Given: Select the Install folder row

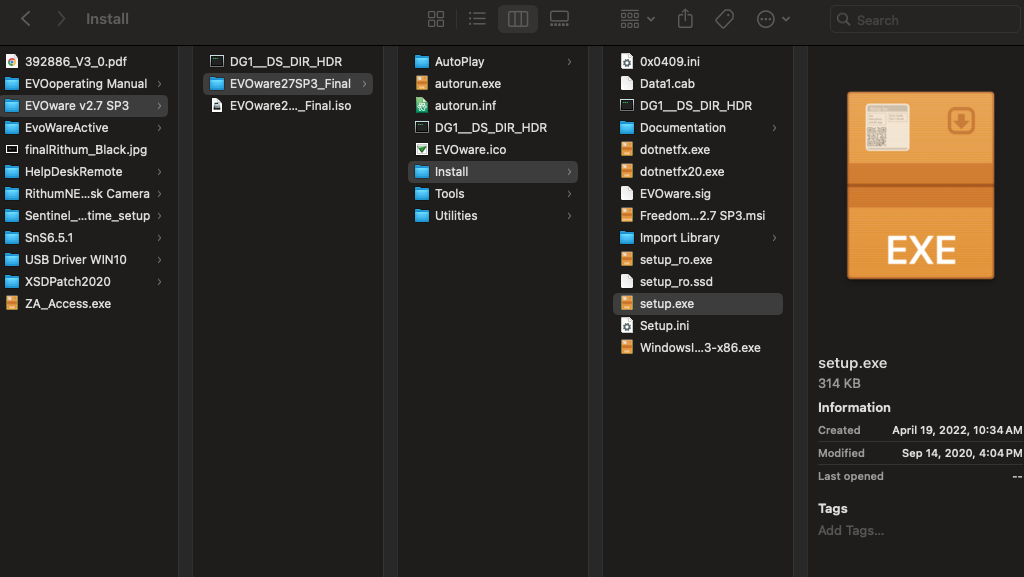Looking at the screenshot, I should [493, 172].
